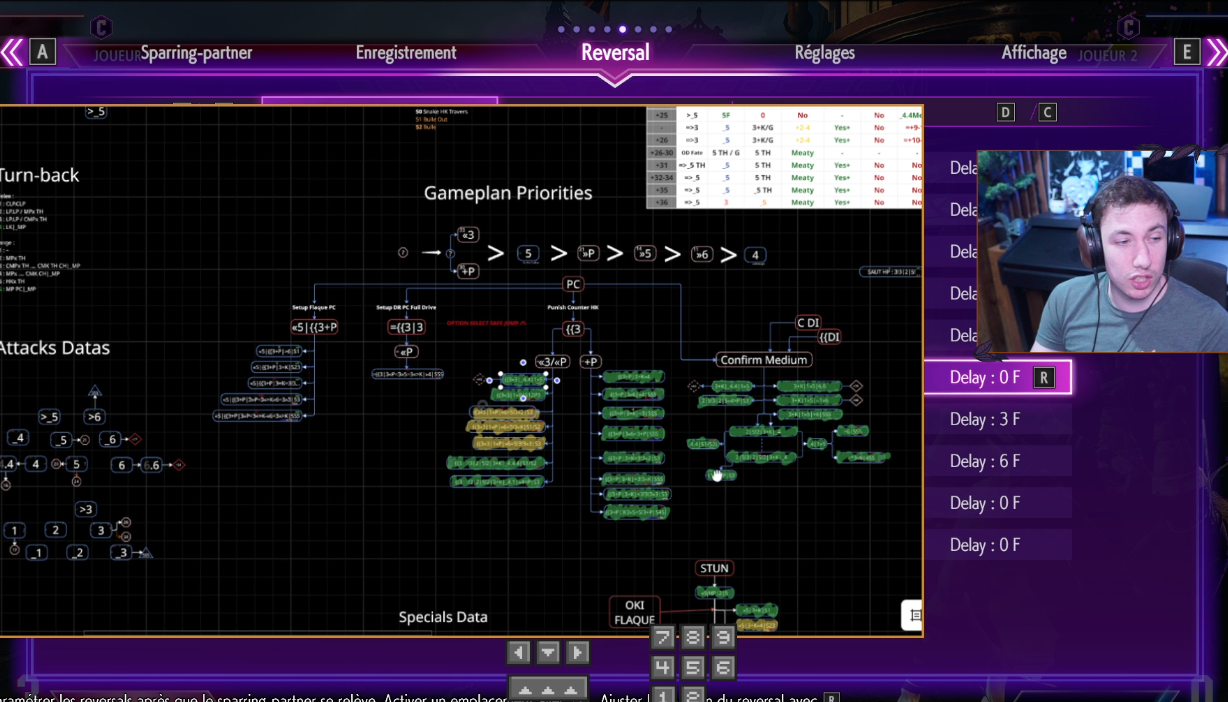
Task: Click numpad key 8
Action: pos(693,637)
